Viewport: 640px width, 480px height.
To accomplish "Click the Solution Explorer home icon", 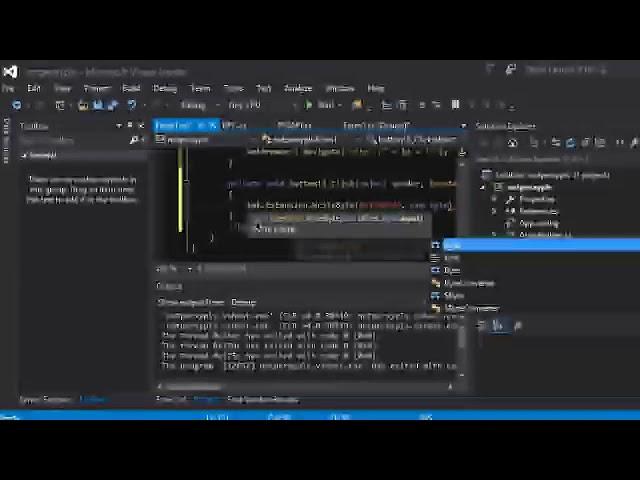I will coord(512,142).
